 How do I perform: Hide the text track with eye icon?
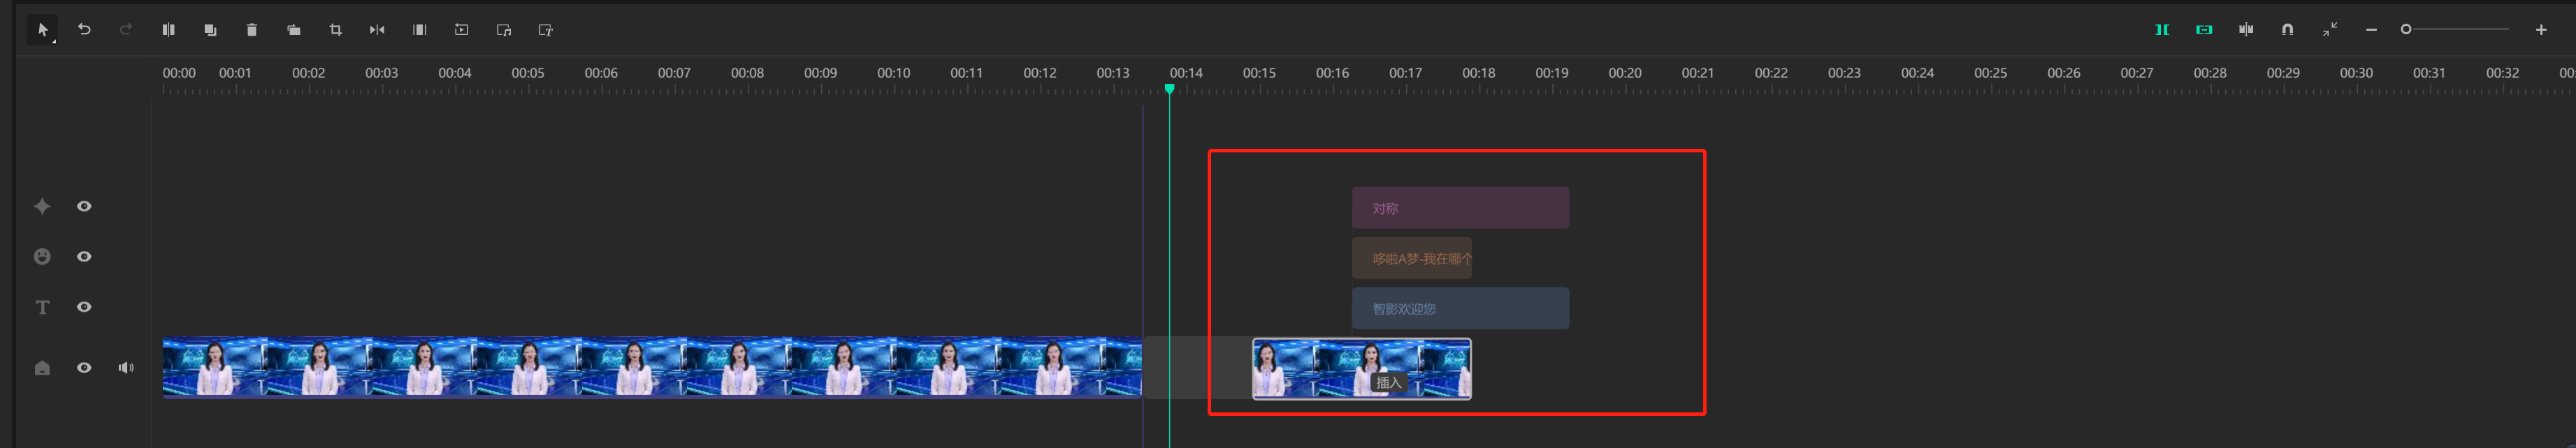click(84, 307)
